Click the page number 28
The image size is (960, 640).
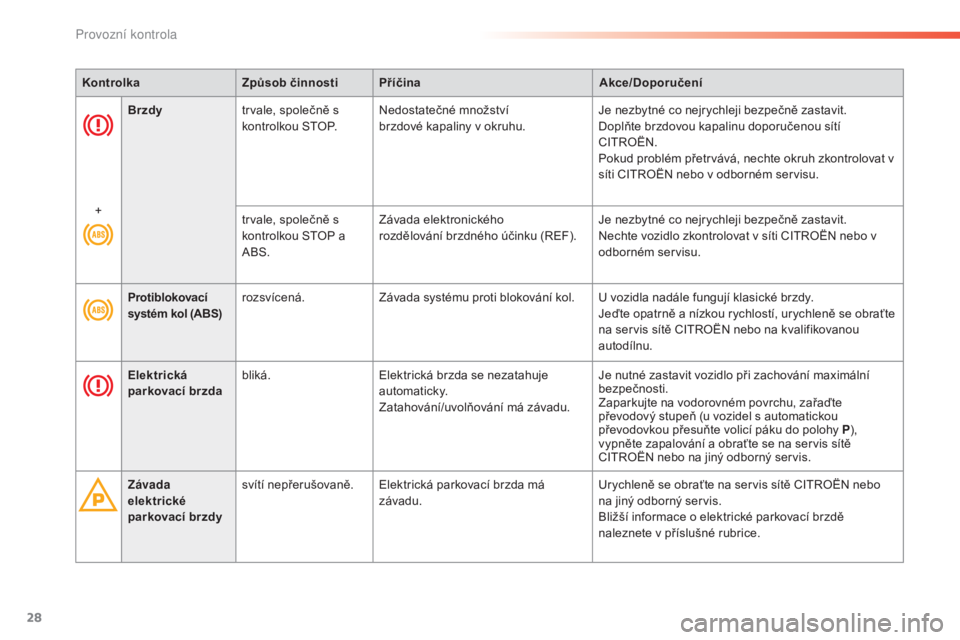[34, 617]
